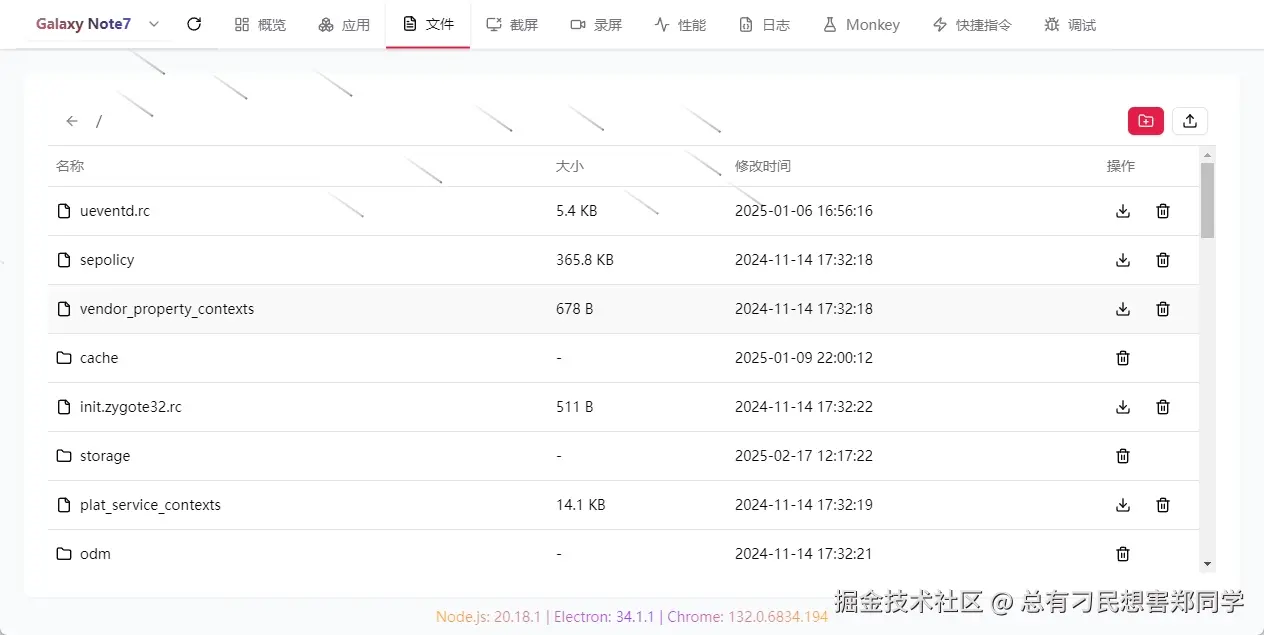Viewport: 1264px width, 635px height.
Task: Open the 应用 tab
Action: (344, 24)
